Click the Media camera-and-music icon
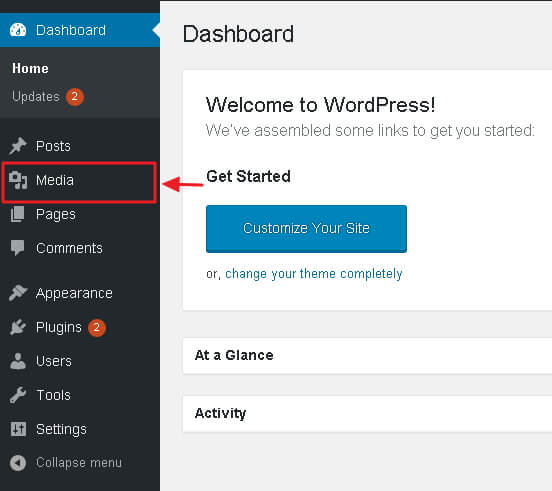This screenshot has height=491, width=552. tap(18, 180)
